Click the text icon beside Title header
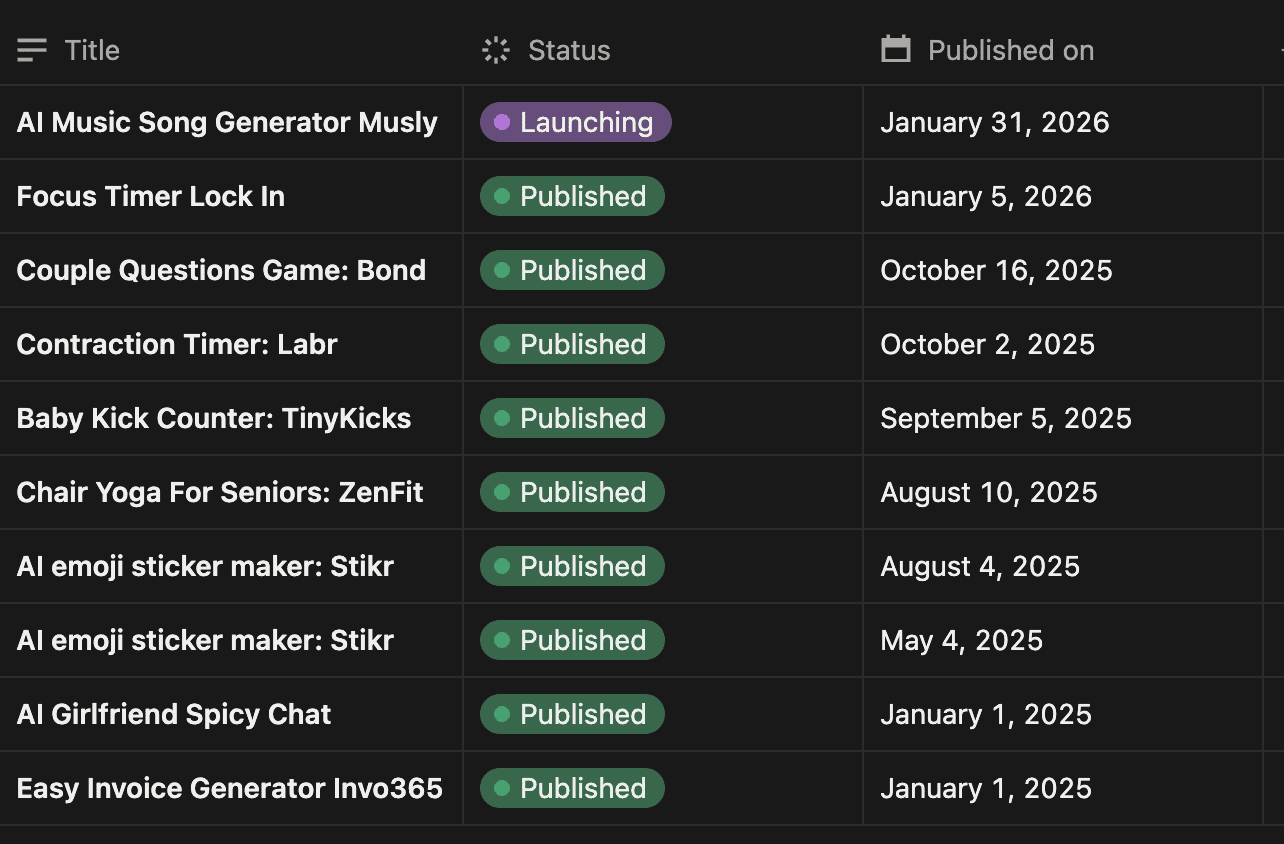Image resolution: width=1284 pixels, height=844 pixels. point(32,50)
